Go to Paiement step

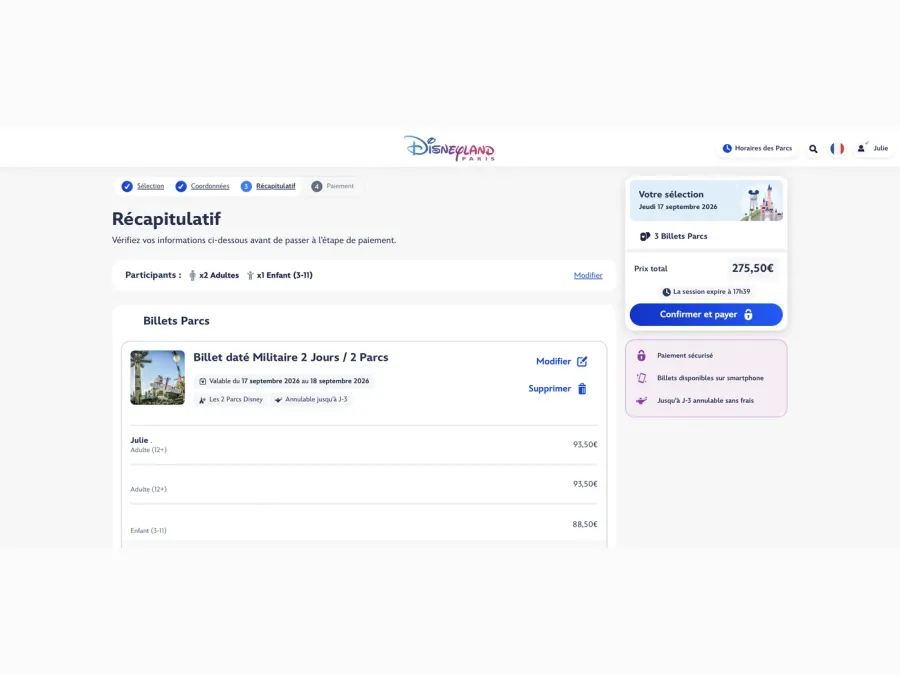[340, 186]
